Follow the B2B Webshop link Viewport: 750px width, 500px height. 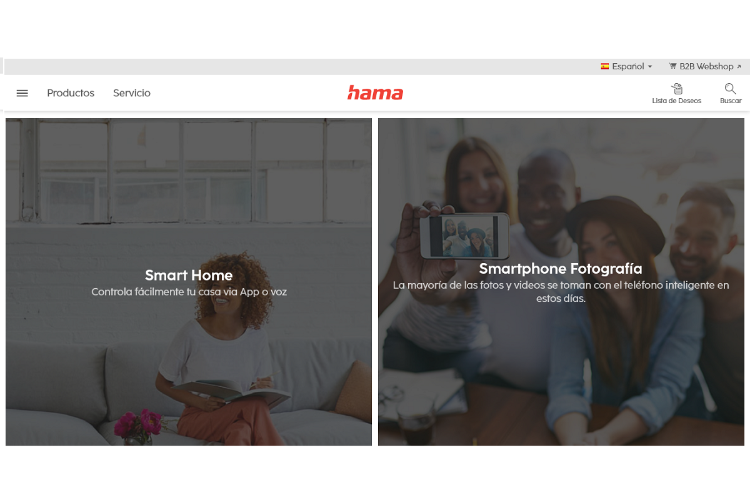[x=706, y=67]
